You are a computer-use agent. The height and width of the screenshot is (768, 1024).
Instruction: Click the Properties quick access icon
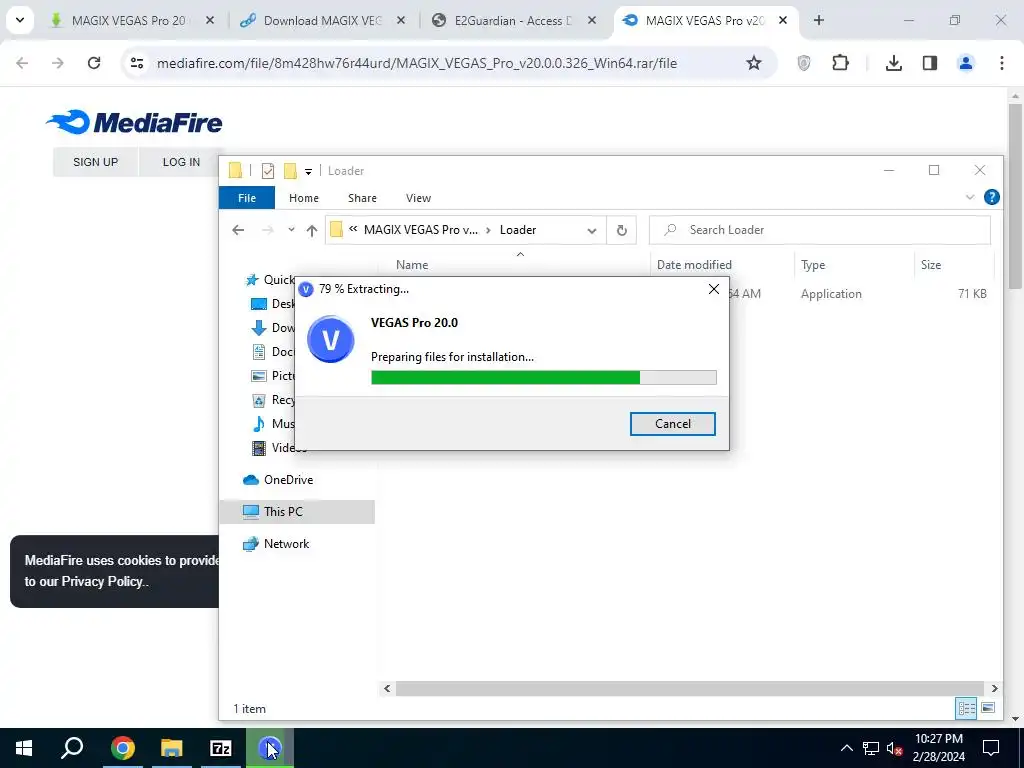pos(268,171)
